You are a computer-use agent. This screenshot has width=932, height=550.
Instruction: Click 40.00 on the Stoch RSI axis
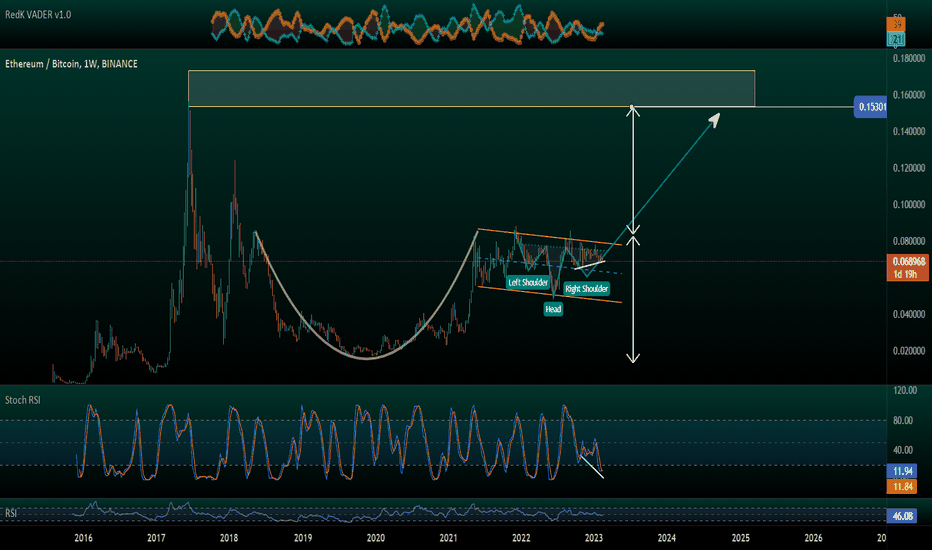903,450
